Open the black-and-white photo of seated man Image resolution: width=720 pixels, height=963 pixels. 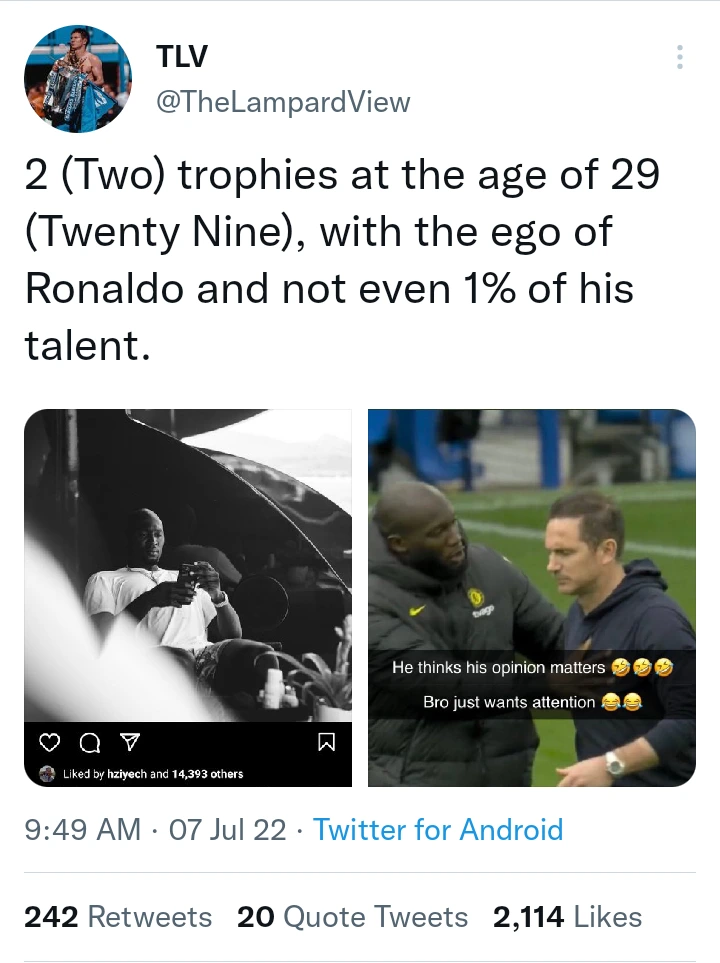click(x=188, y=565)
